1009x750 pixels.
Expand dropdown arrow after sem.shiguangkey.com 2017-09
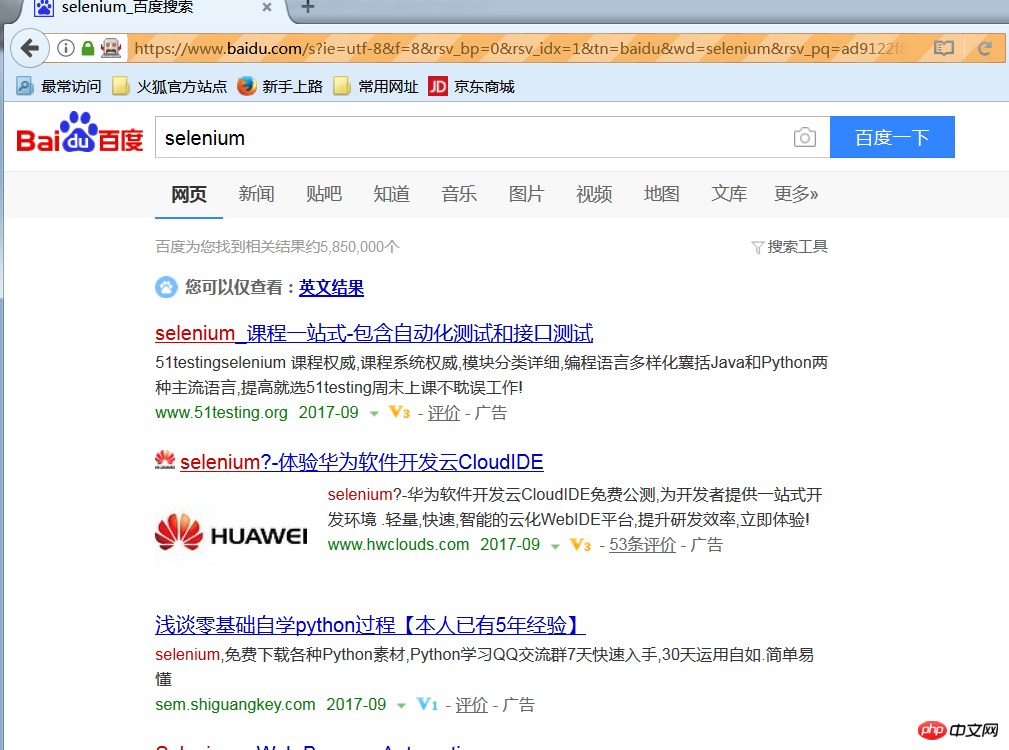[402, 706]
